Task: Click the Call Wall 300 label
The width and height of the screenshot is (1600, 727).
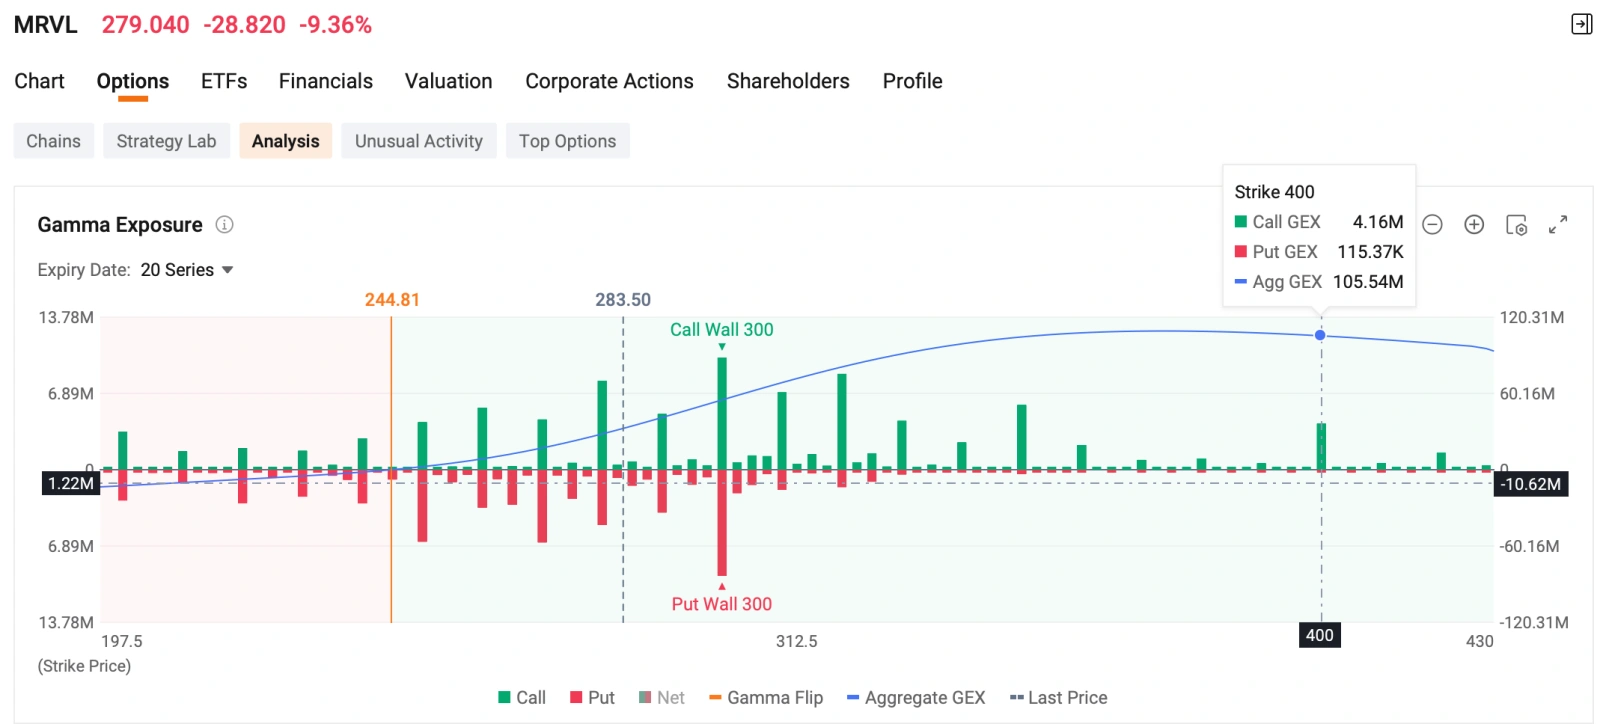Action: pyautogui.click(x=721, y=330)
